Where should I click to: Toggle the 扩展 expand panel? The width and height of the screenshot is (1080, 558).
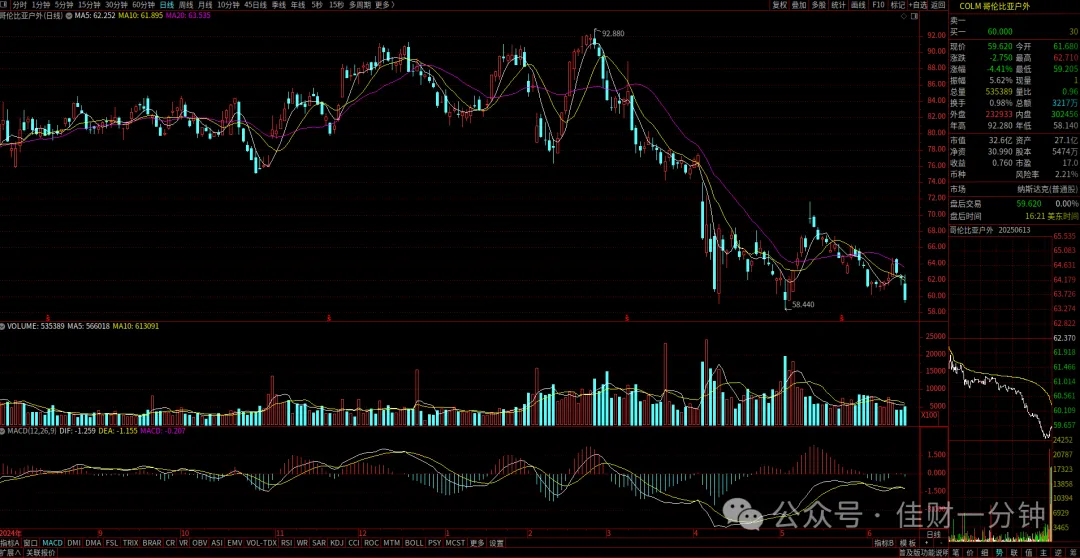point(10,552)
